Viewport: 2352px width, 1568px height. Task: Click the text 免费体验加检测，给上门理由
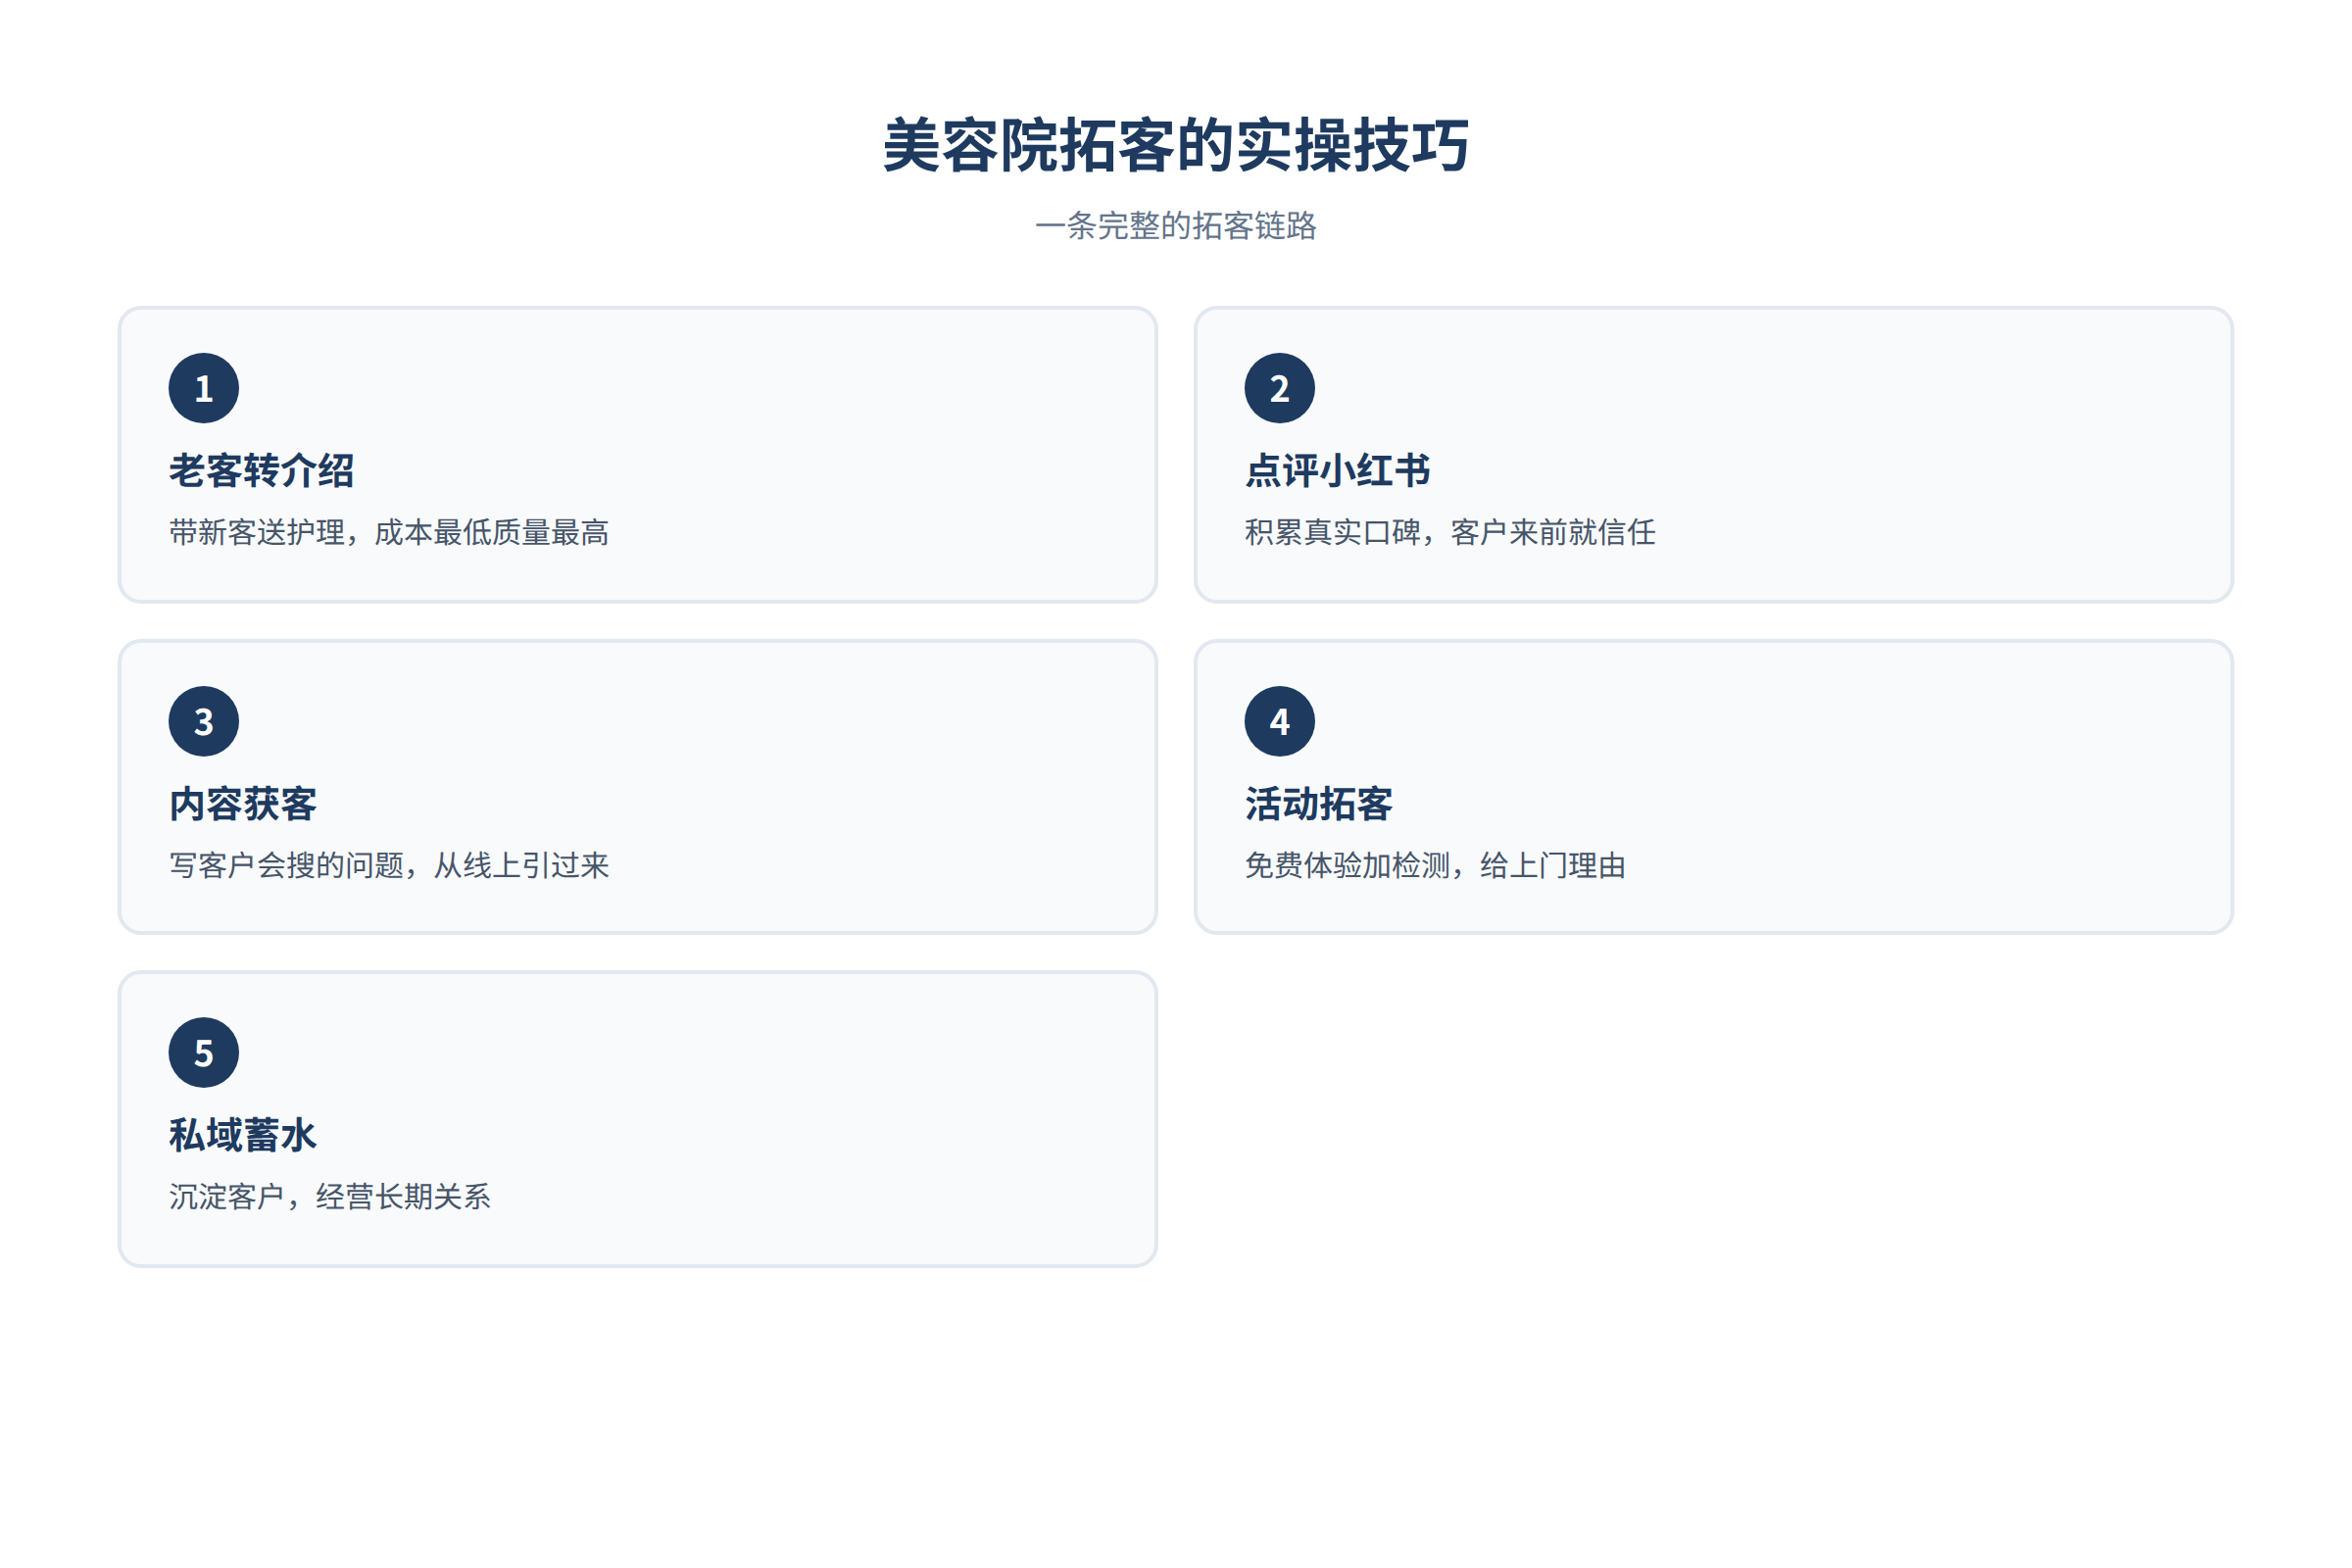click(1435, 865)
